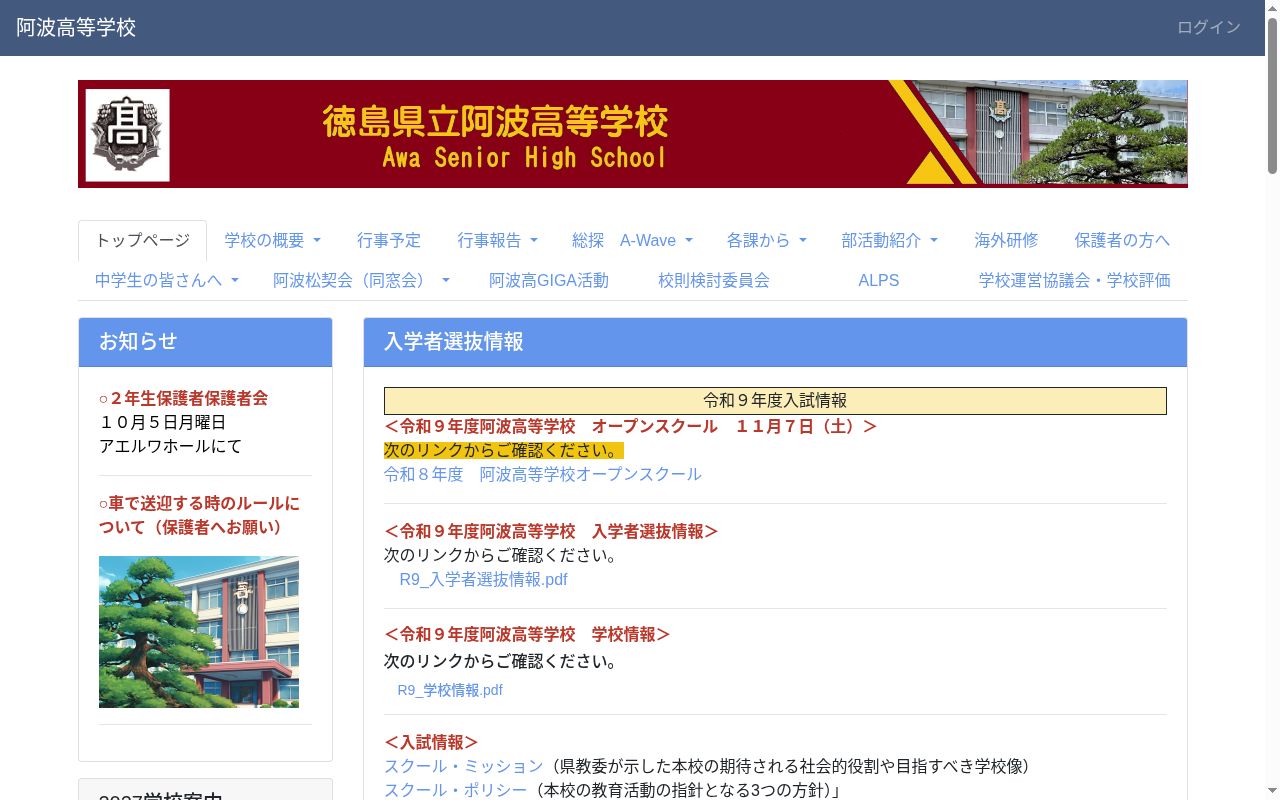Open 学校運営協議会・学校評価 menu item
1280x800 pixels.
click(1075, 280)
